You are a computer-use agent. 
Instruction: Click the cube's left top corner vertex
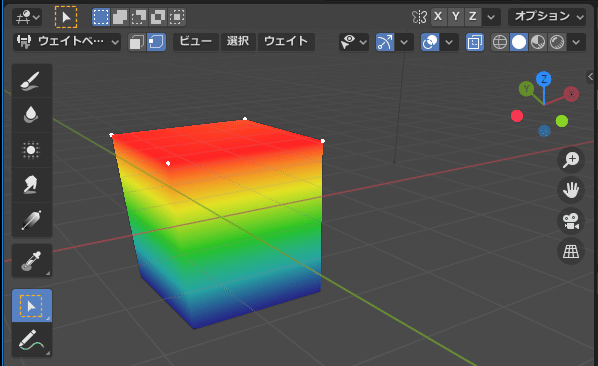click(x=111, y=135)
